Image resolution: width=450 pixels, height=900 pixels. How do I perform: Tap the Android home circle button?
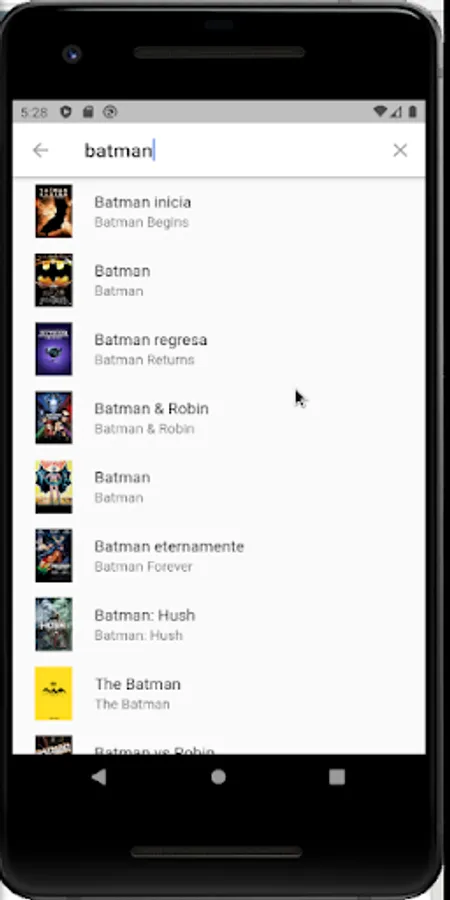pyautogui.click(x=218, y=777)
